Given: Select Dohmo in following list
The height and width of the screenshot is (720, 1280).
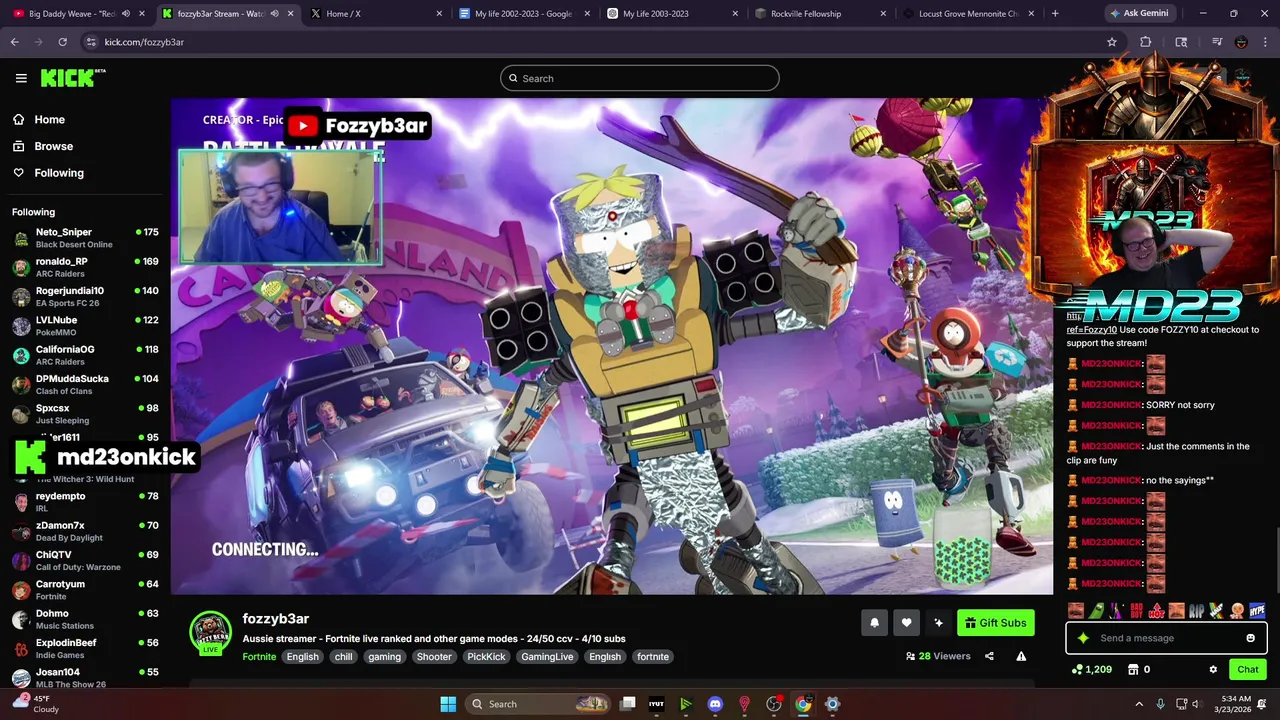Looking at the screenshot, I should point(85,619).
